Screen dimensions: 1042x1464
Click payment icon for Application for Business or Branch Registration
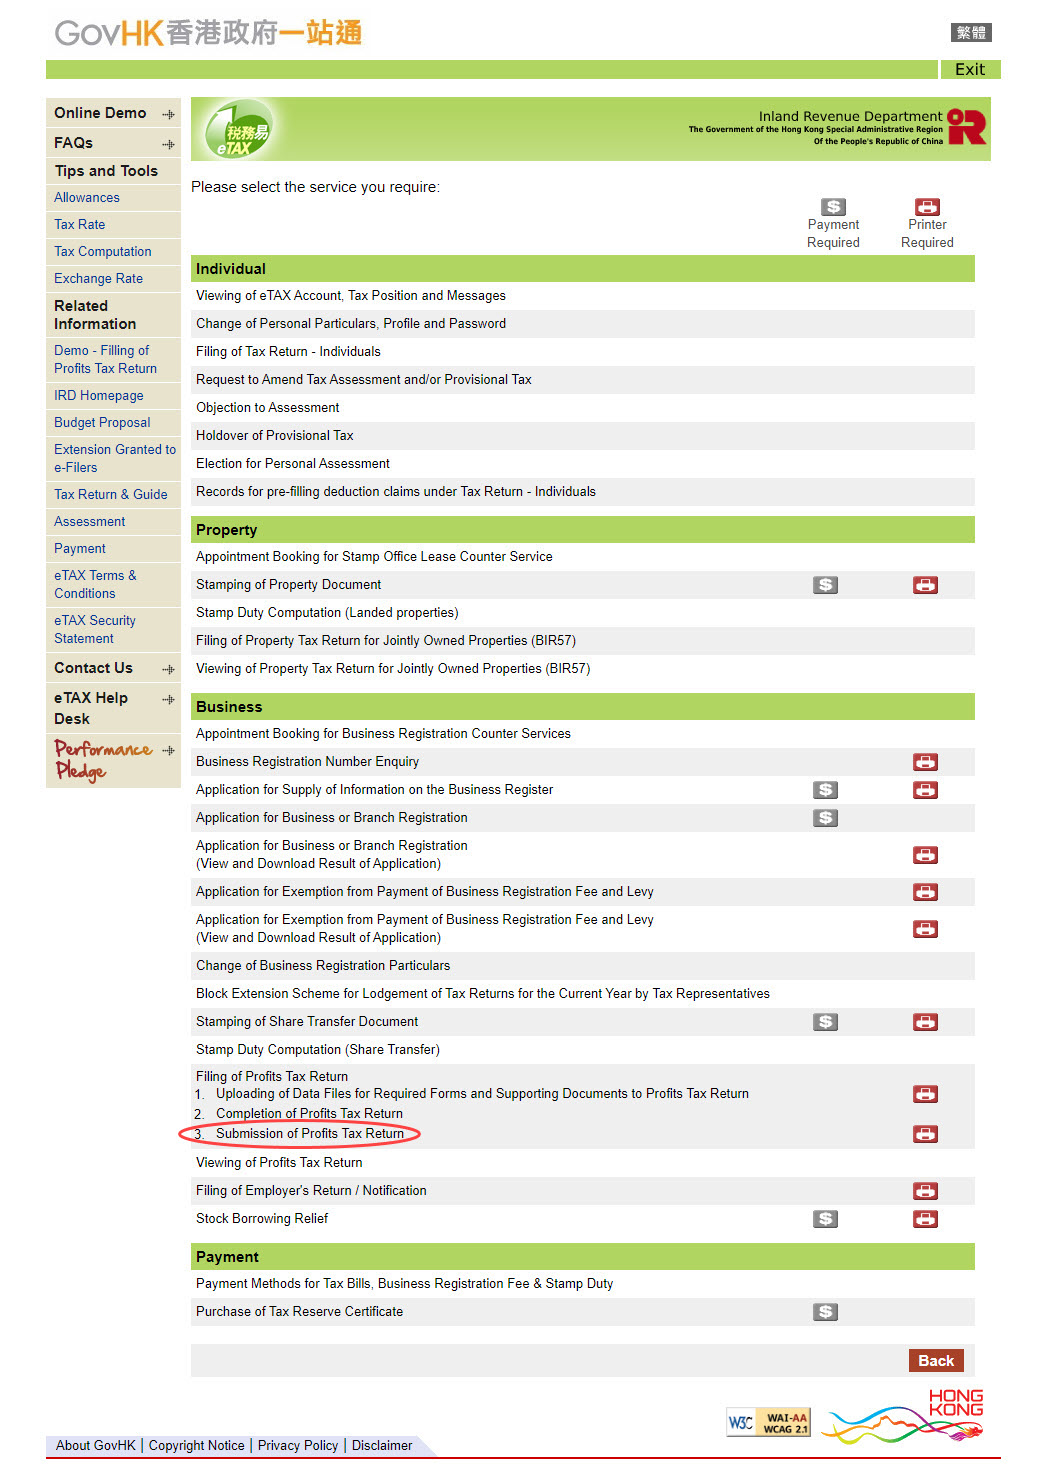(x=825, y=818)
